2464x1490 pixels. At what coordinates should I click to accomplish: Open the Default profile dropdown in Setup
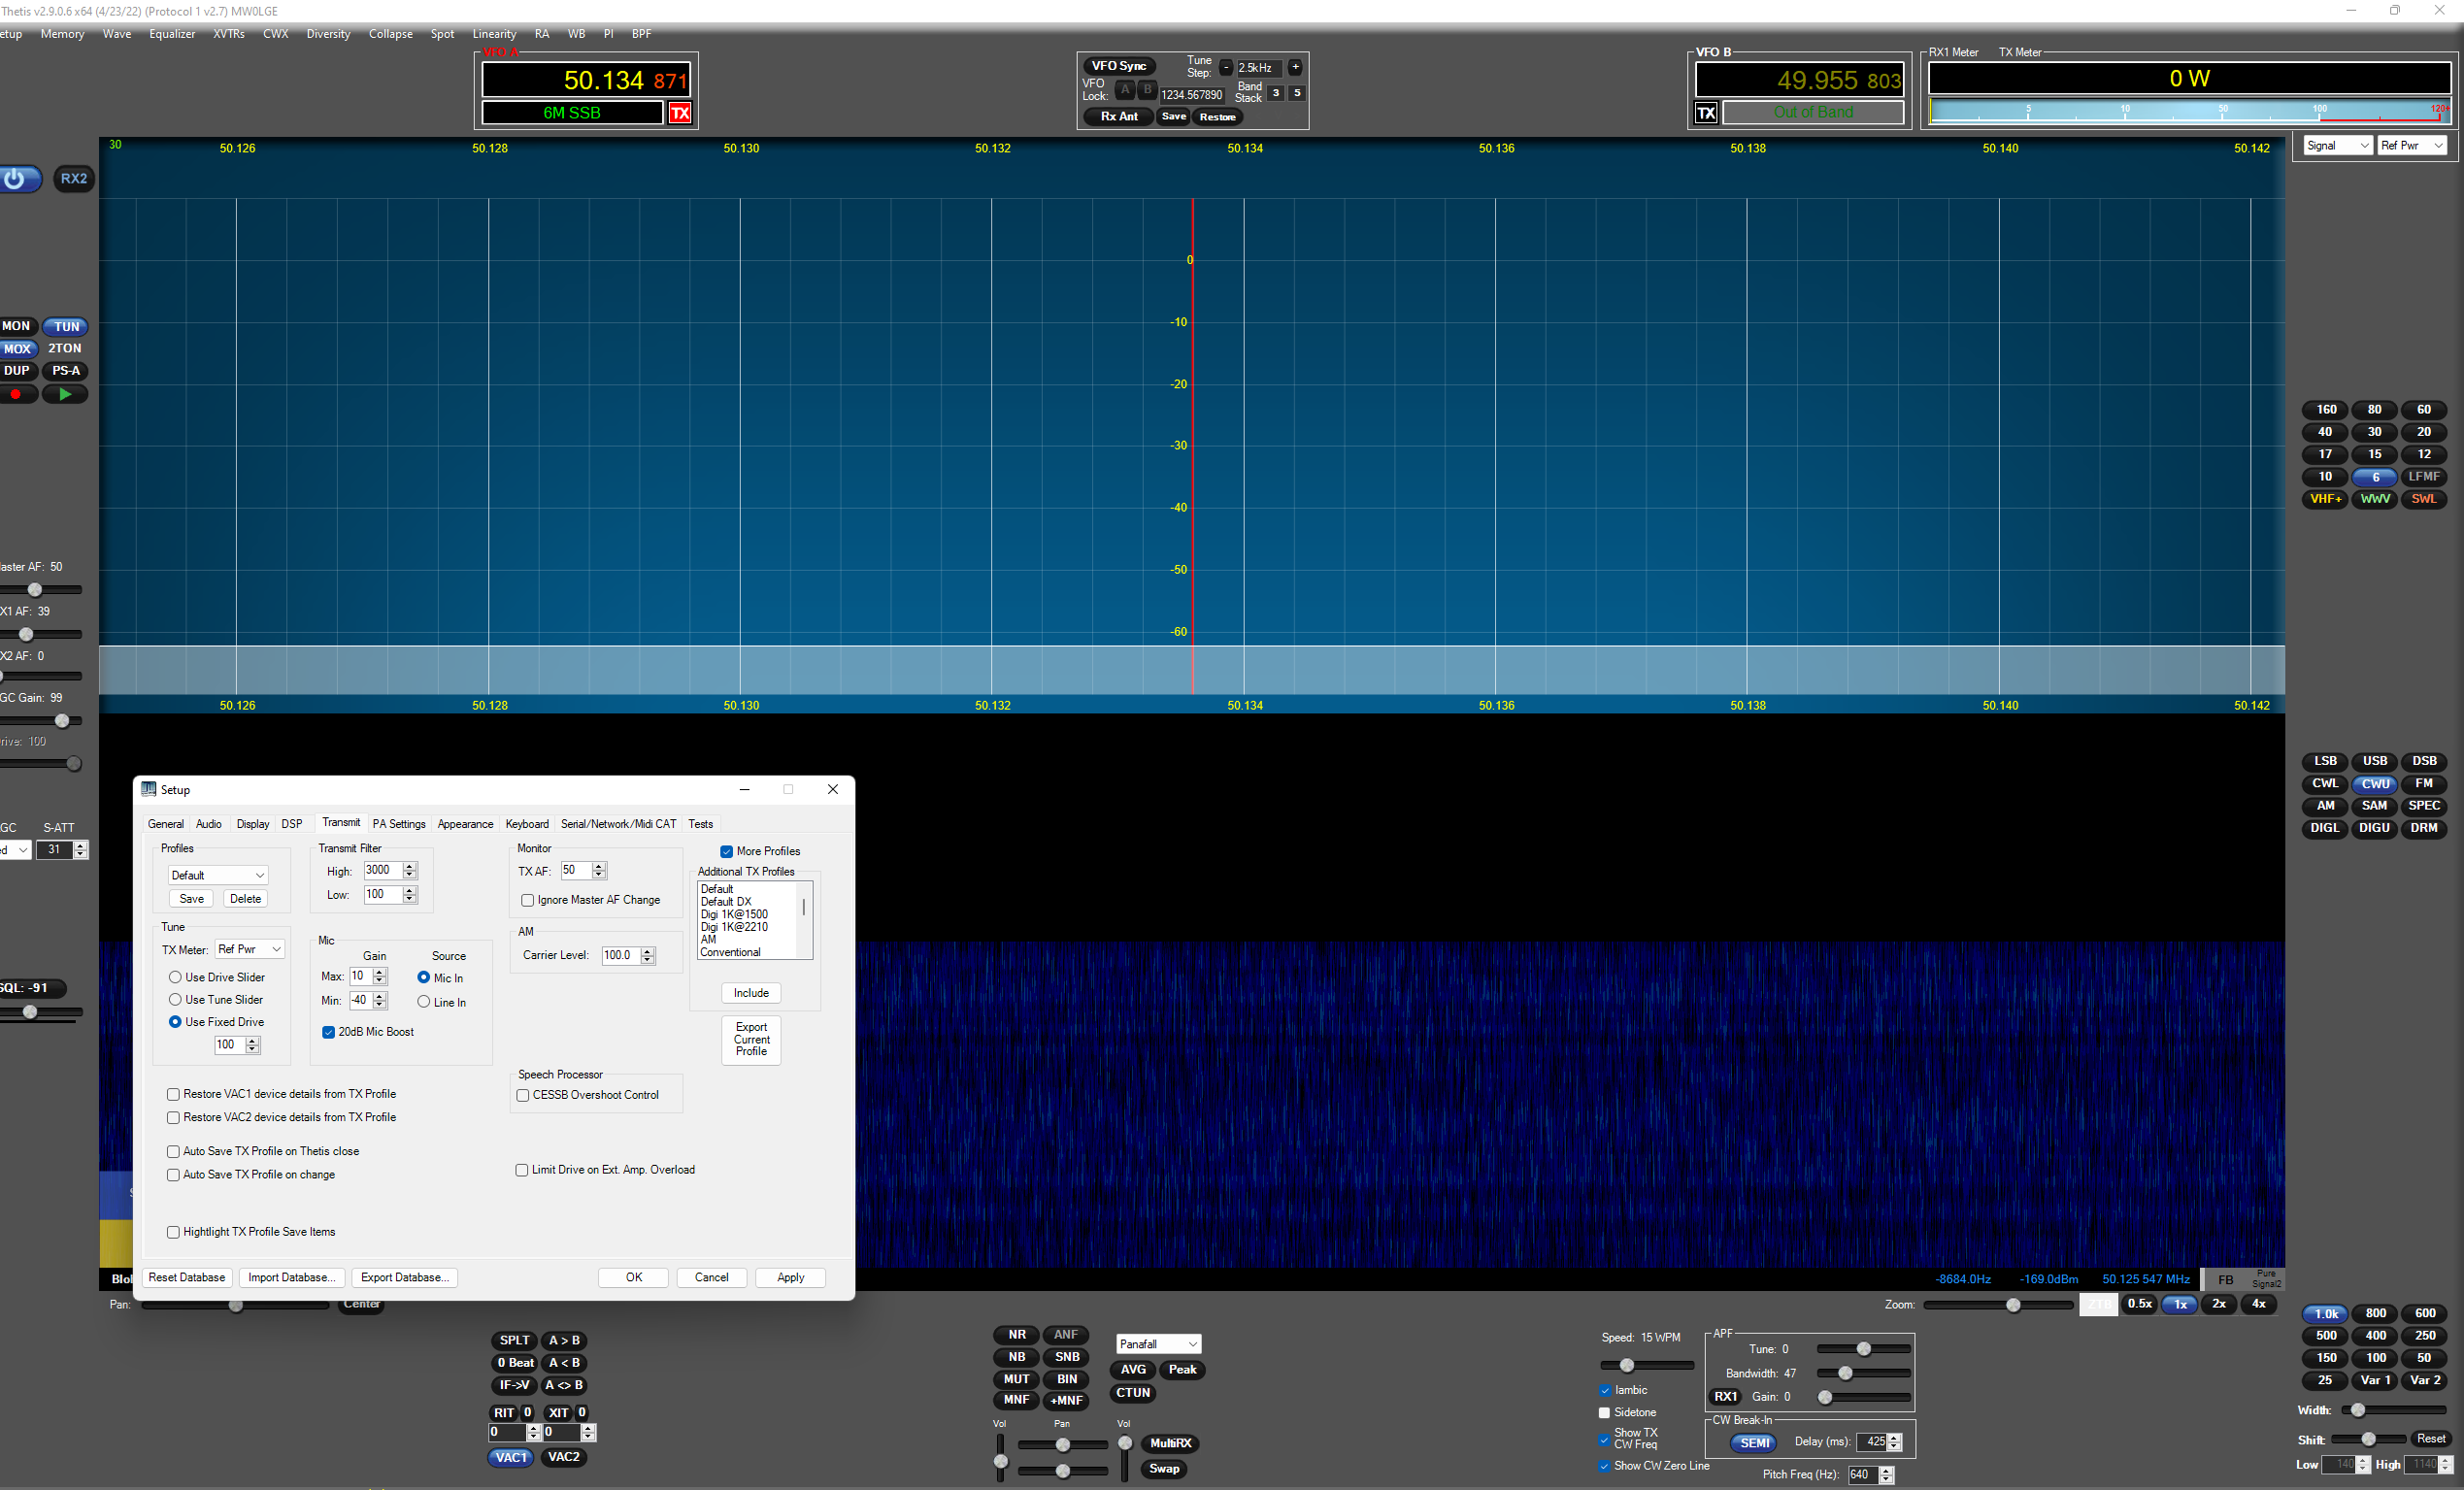[x=218, y=875]
